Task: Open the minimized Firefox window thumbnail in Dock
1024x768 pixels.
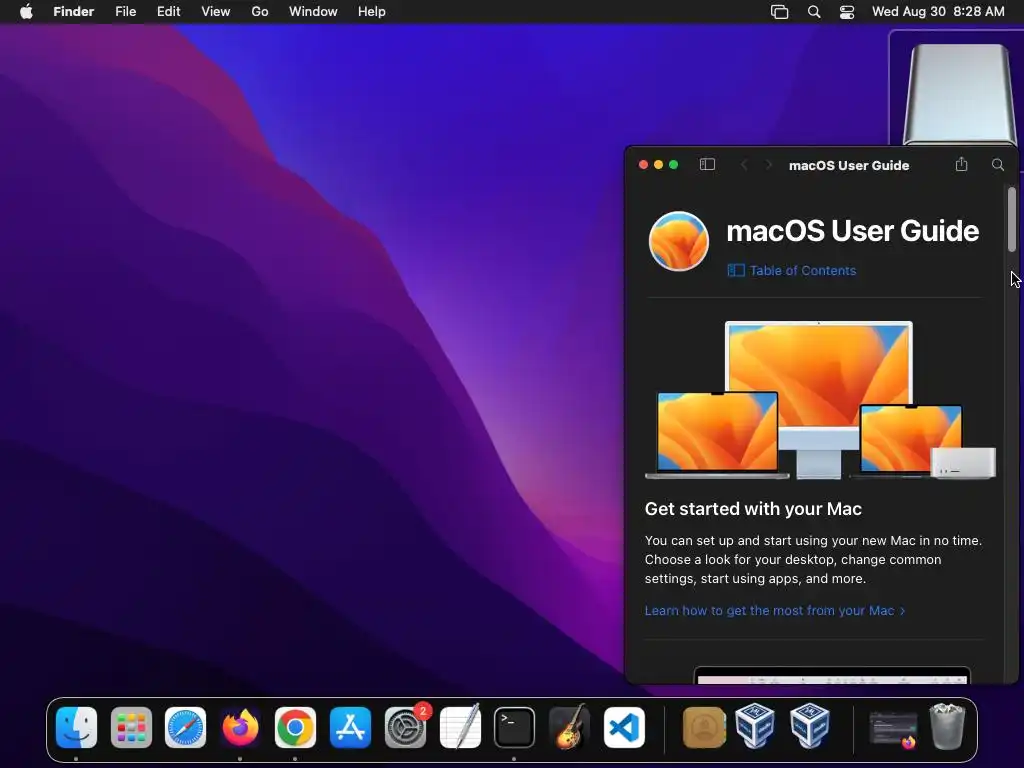Action: [893, 729]
